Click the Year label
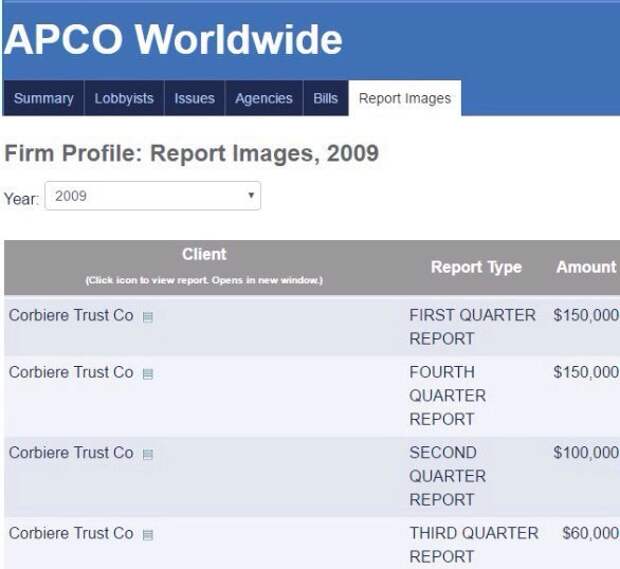The width and height of the screenshot is (620, 569). [x=21, y=199]
